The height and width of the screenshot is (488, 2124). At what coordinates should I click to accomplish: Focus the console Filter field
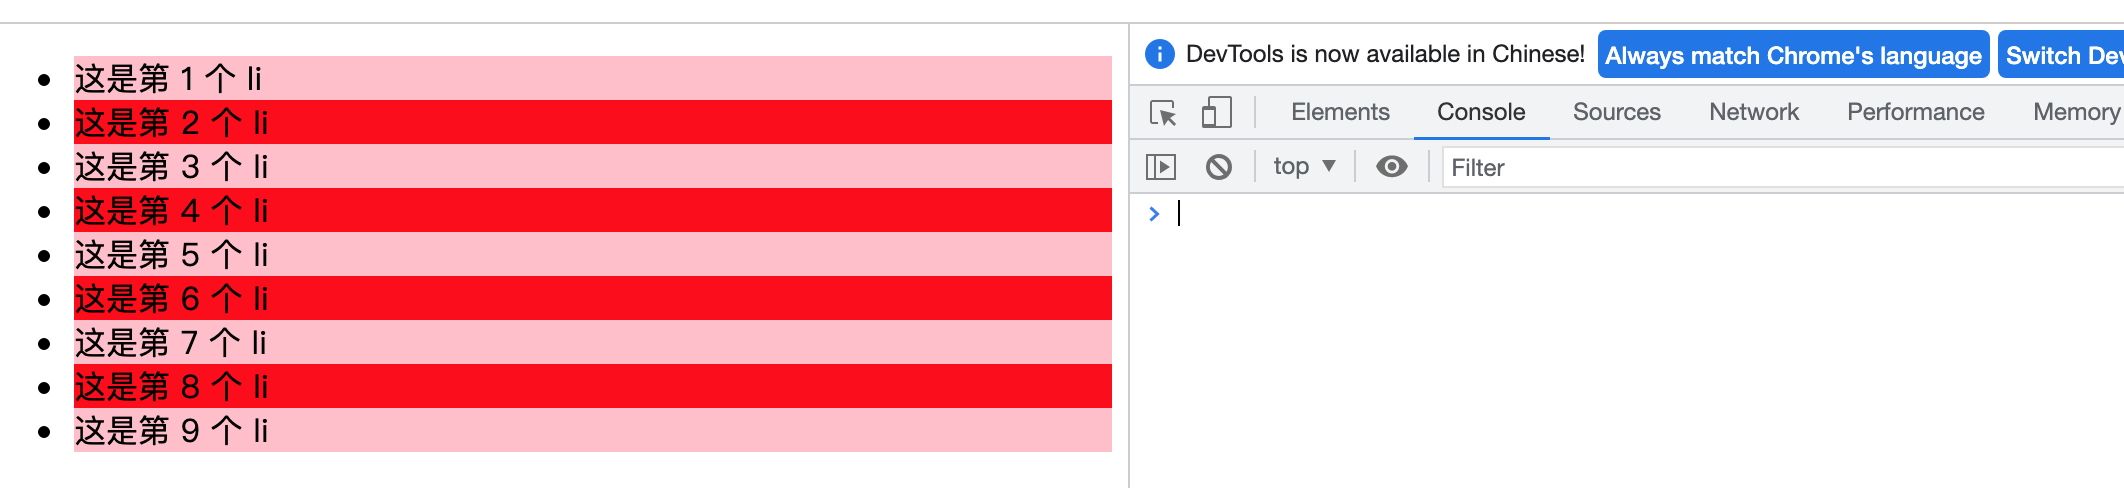(x=1783, y=167)
